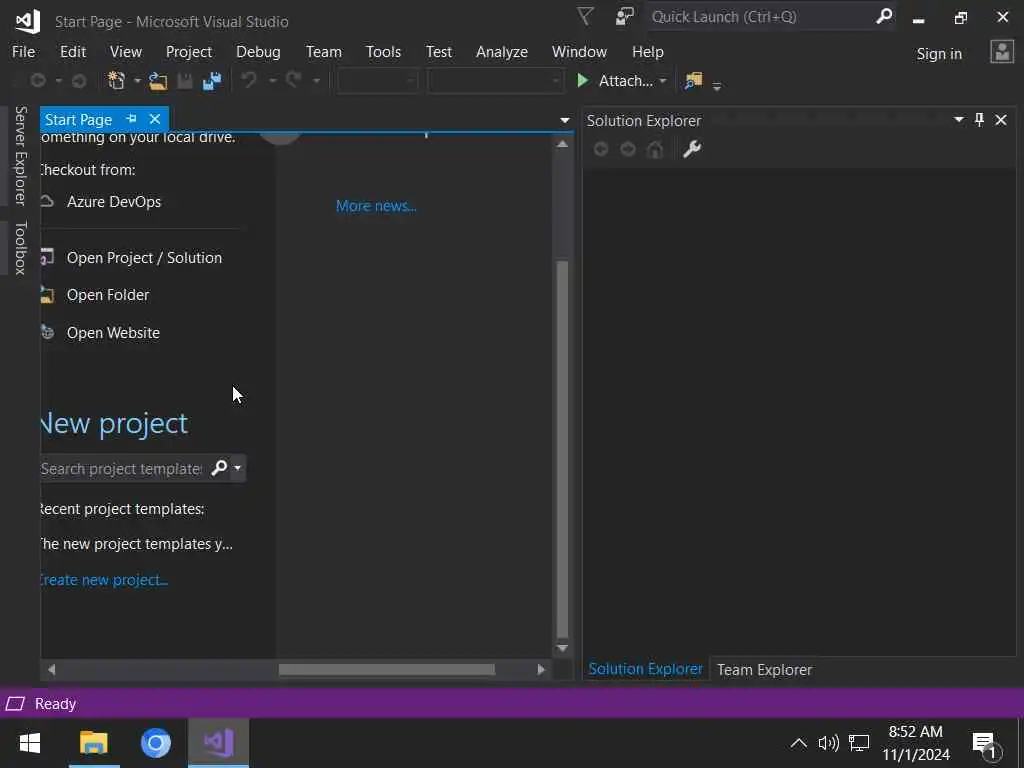The height and width of the screenshot is (768, 1024).
Task: Click the Solution Explorer Forward icon
Action: (628, 150)
